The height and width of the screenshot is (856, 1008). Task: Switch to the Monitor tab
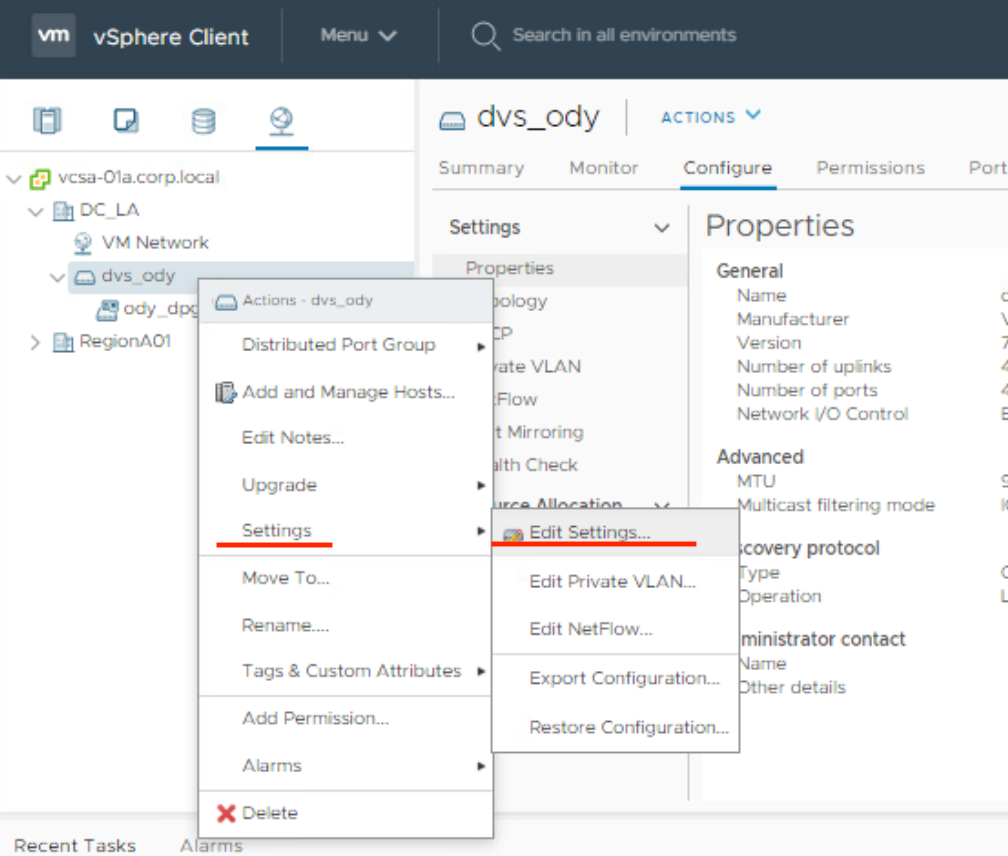(604, 168)
